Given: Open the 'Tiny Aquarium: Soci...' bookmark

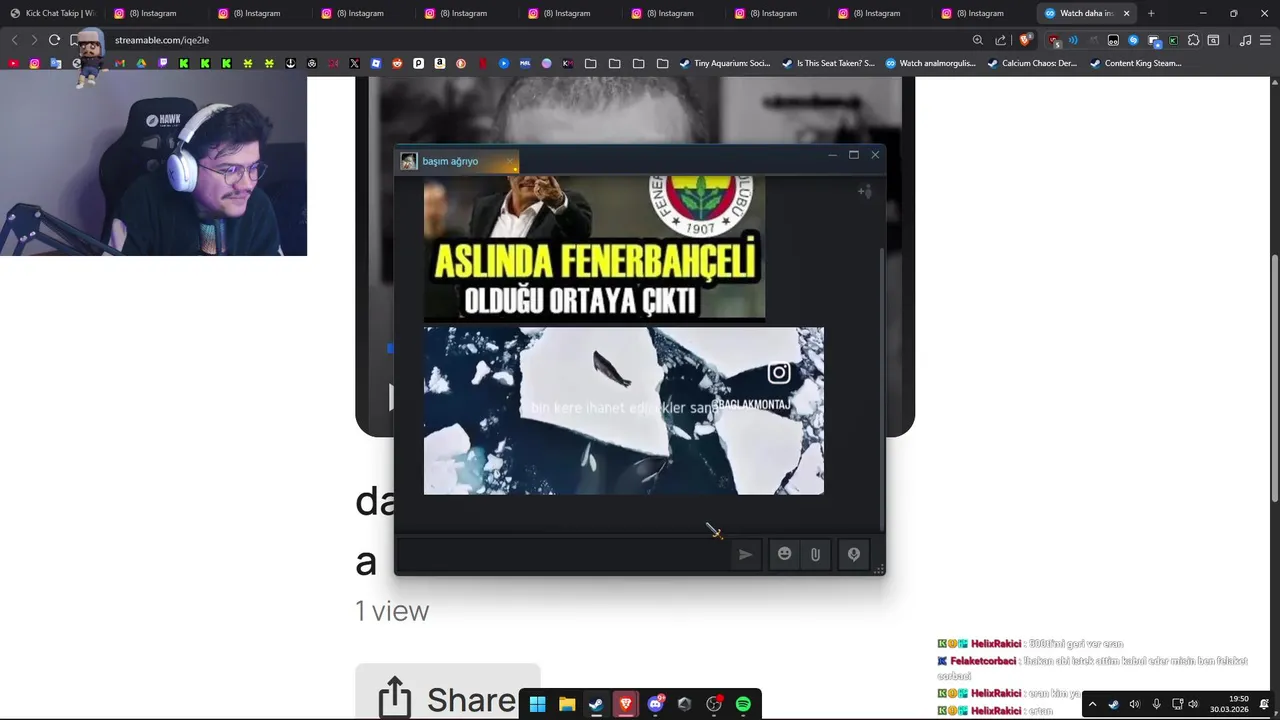Looking at the screenshot, I should [725, 63].
